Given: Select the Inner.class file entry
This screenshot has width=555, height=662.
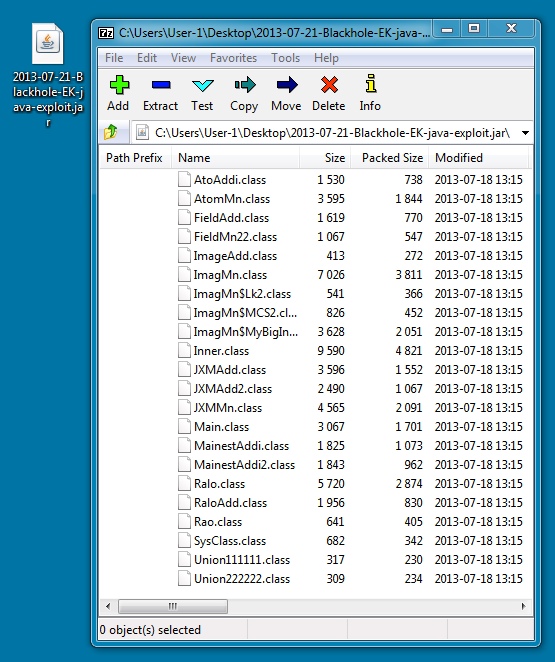Looking at the screenshot, I should pos(221,351).
